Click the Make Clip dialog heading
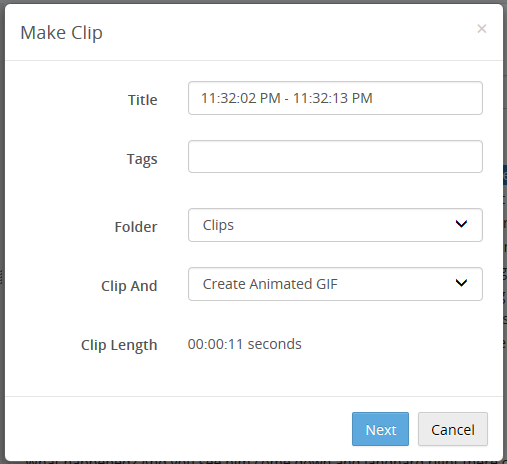507x464 pixels. [x=61, y=33]
